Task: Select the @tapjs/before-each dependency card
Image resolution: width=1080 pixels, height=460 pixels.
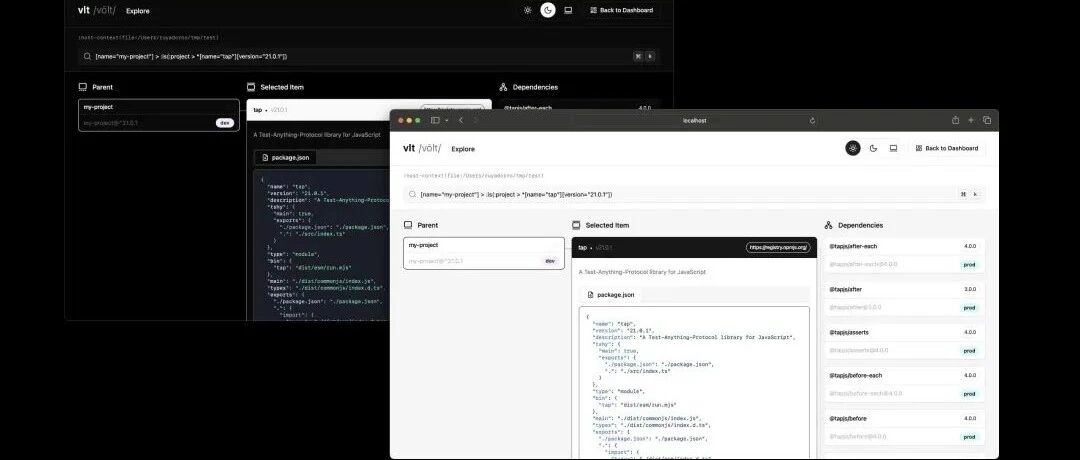Action: coord(904,384)
